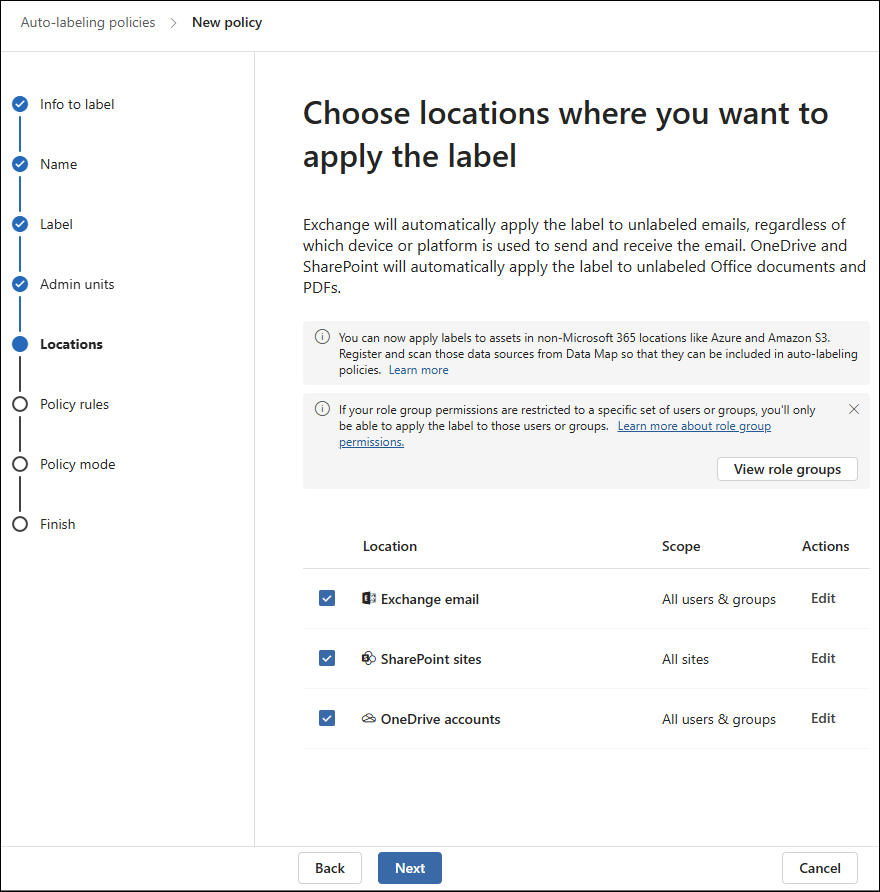Image resolution: width=880 pixels, height=892 pixels.
Task: Edit the SharePoint sites scope
Action: point(823,658)
